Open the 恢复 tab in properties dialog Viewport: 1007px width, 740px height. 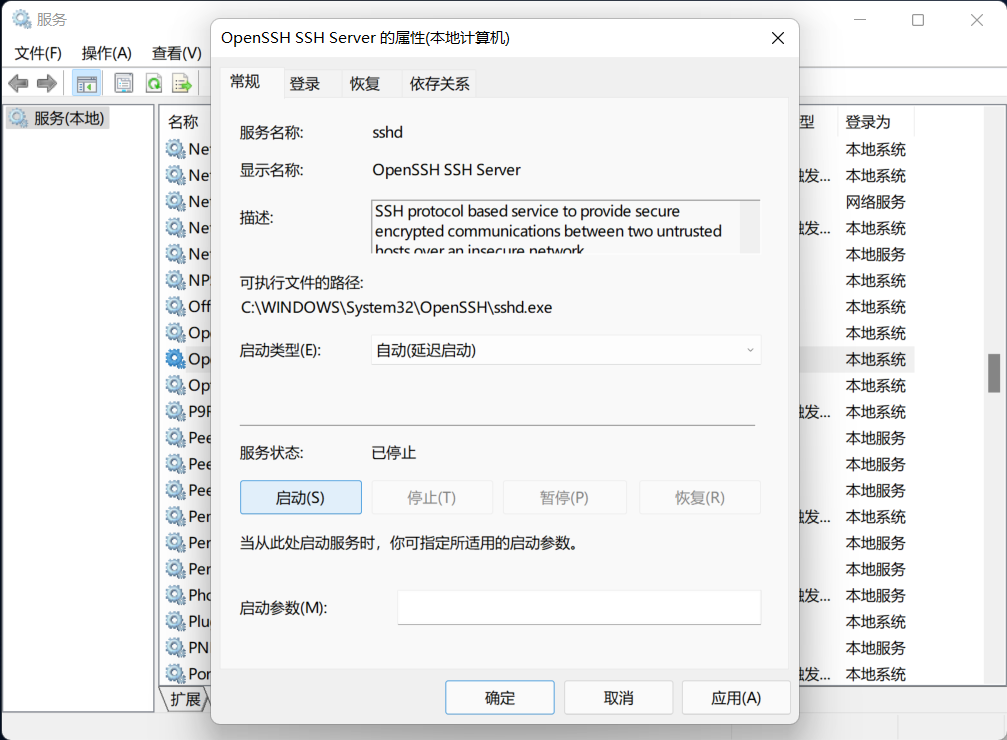(365, 84)
